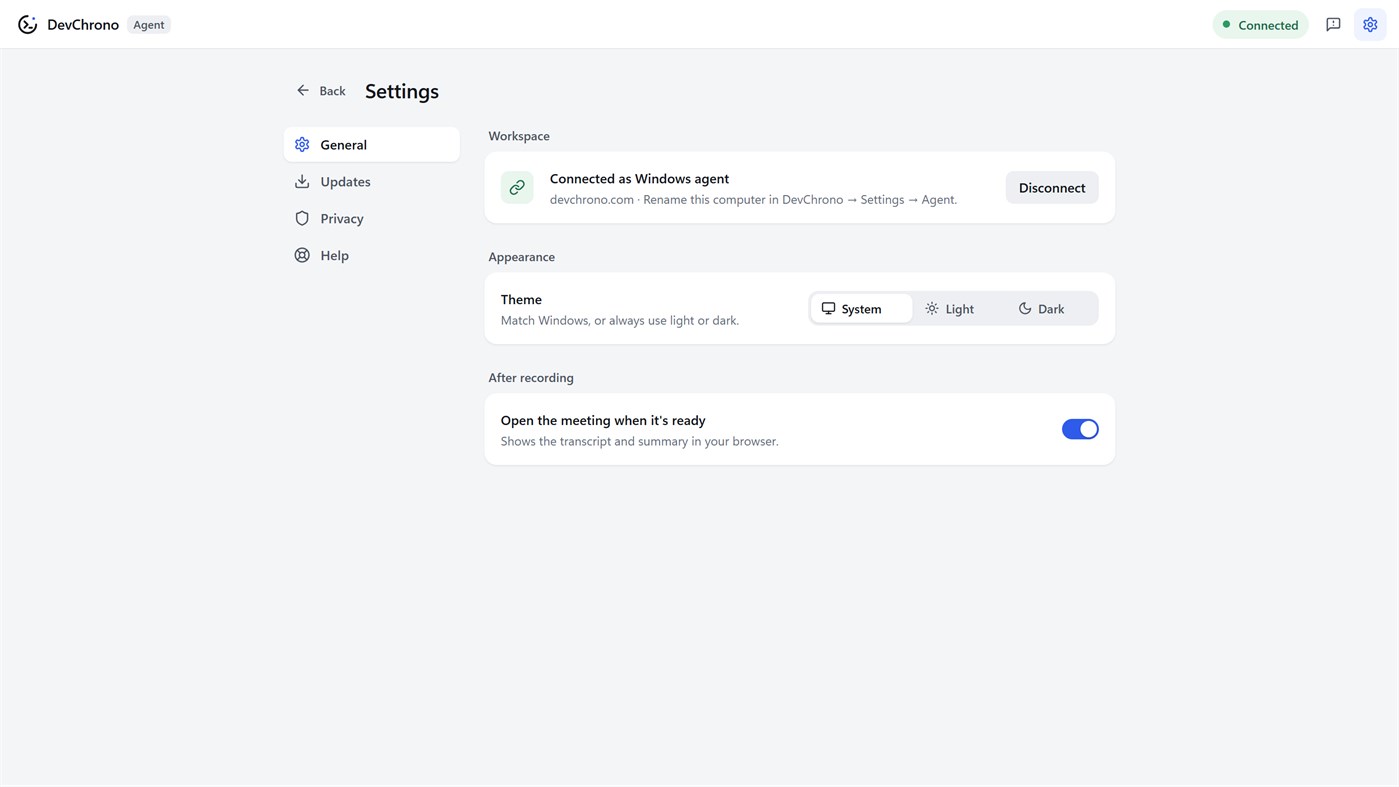Click the Theme label
Image resolution: width=1399 pixels, height=787 pixels.
click(x=521, y=299)
